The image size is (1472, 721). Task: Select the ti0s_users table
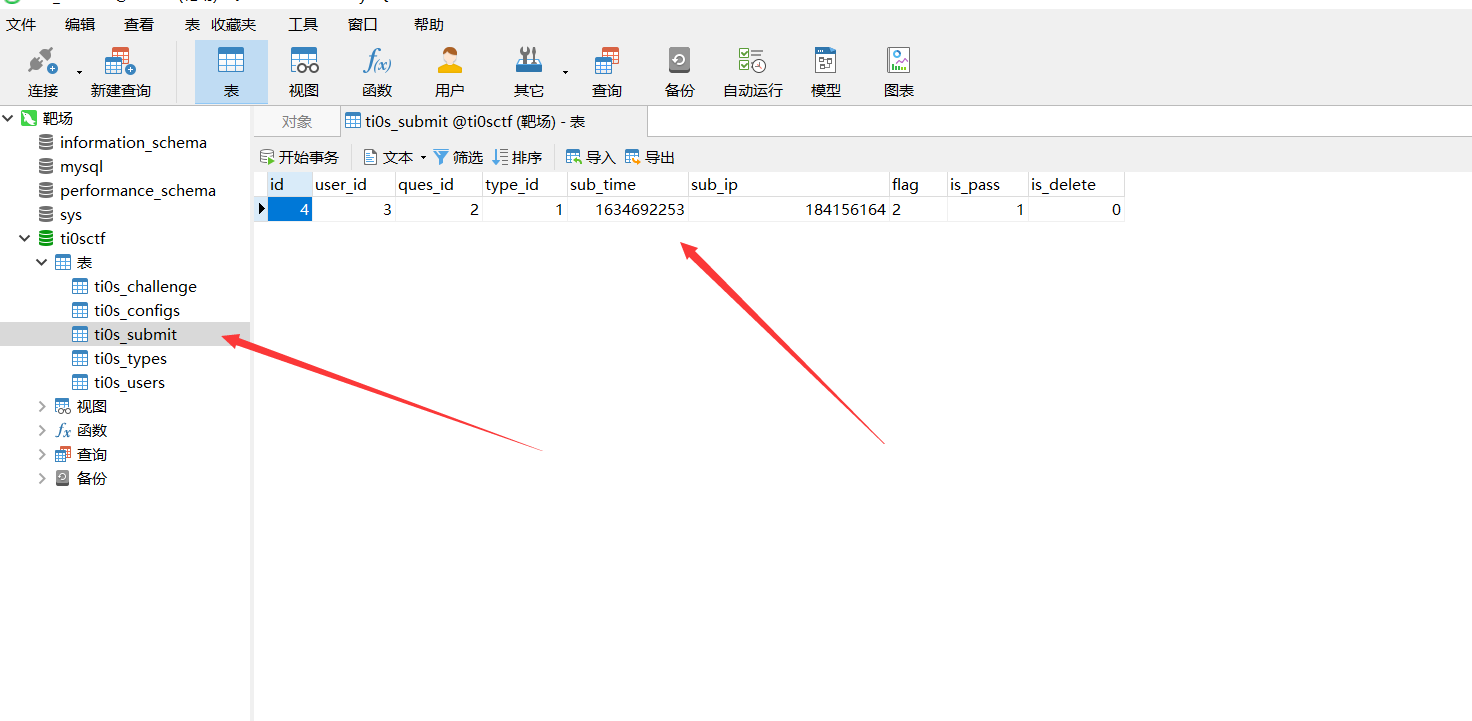[129, 383]
